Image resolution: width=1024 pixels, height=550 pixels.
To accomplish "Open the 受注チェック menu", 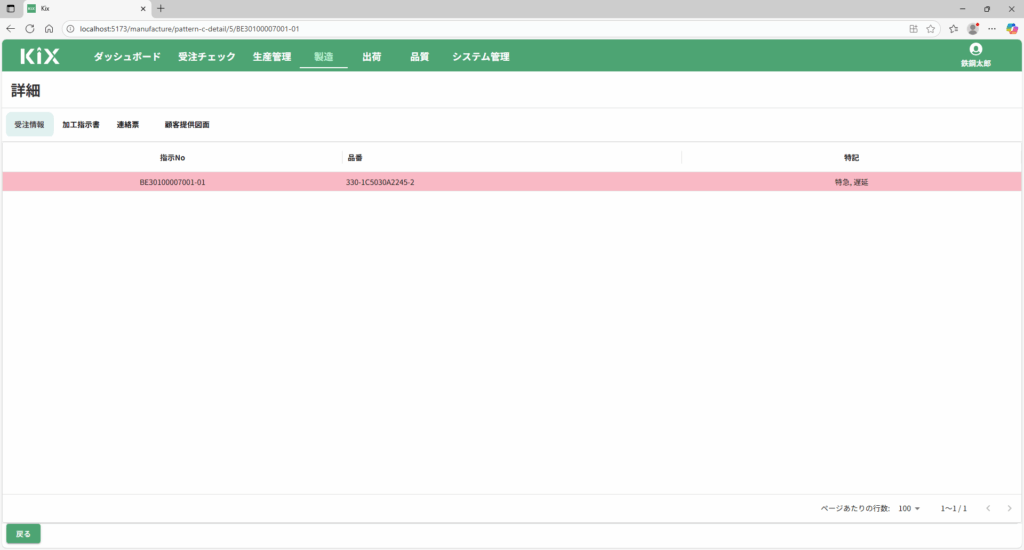I will (207, 57).
